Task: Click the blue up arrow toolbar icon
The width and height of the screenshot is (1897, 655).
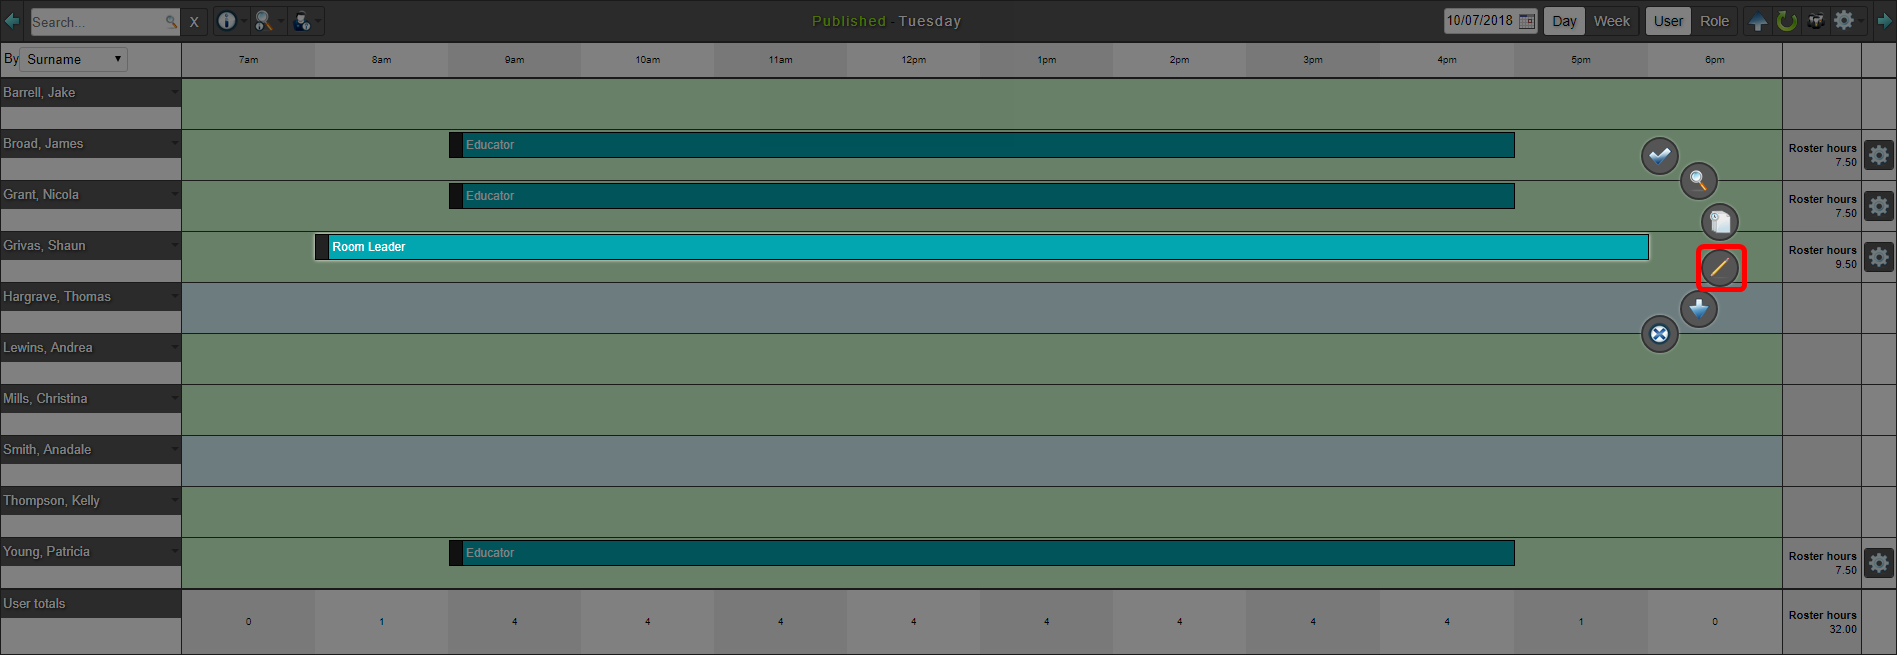Action: pyautogui.click(x=1758, y=21)
